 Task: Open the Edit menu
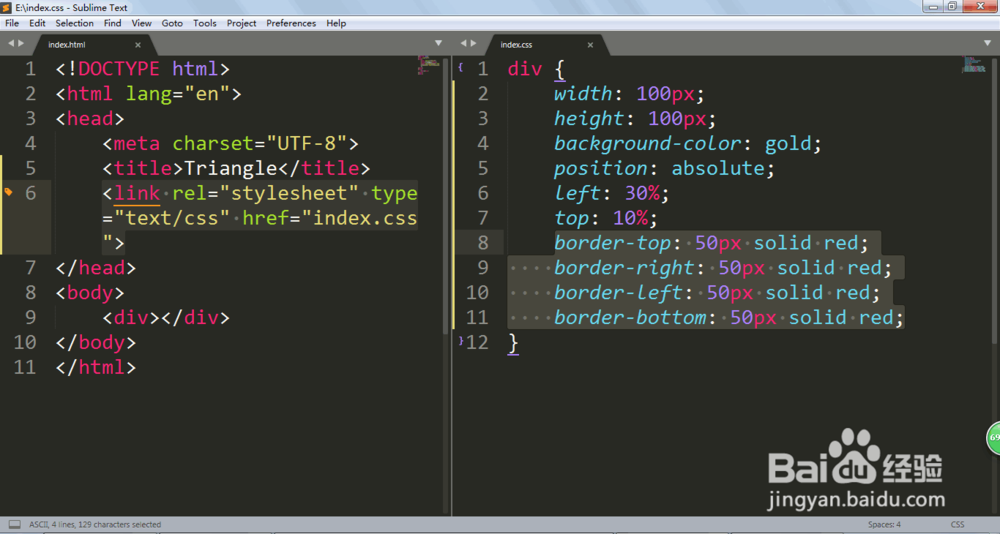[x=37, y=23]
